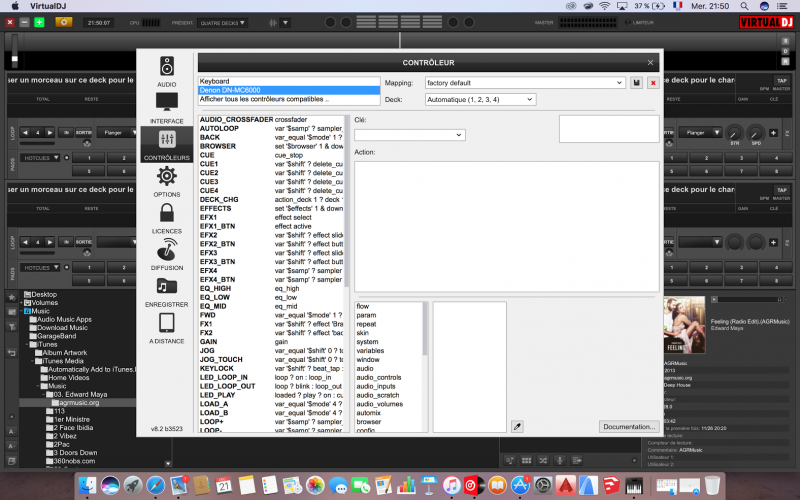
Task: Open the Mapping factory default dropdown
Action: tap(525, 83)
